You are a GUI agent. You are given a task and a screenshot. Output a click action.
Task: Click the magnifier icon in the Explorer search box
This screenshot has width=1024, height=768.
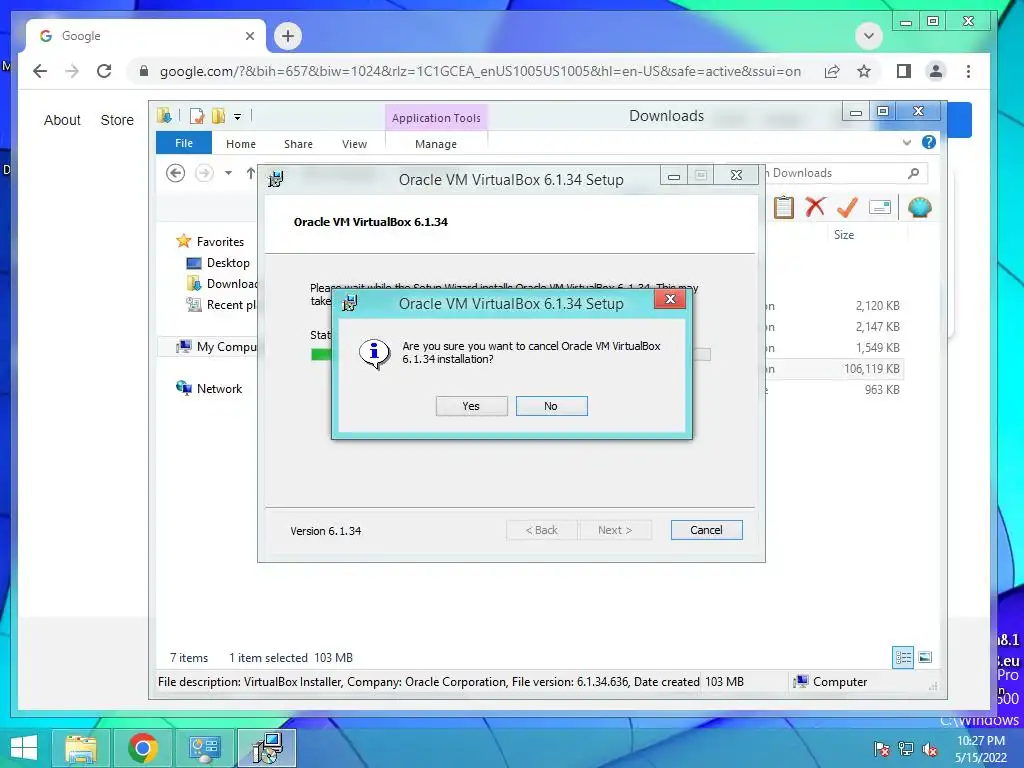(x=914, y=173)
